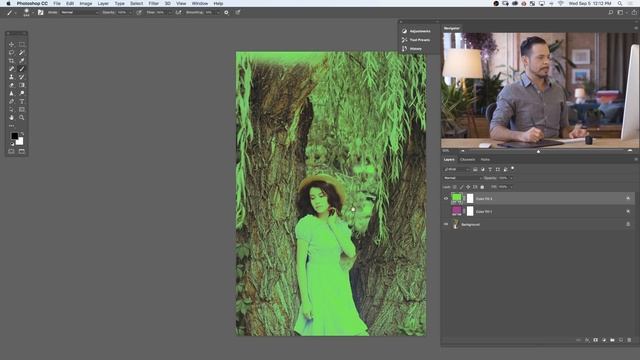Click the black foreground color swatch
This screenshot has width=640, height=360.
(x=14, y=136)
